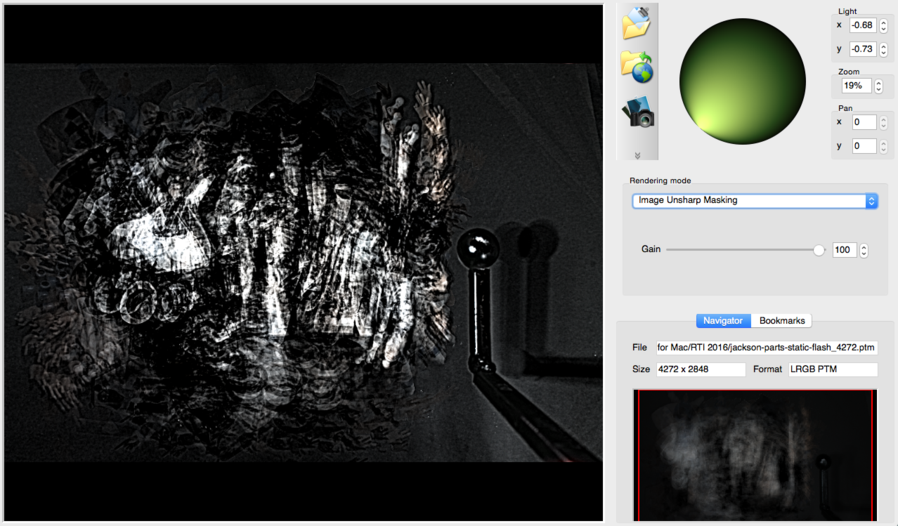
Task: Click the main RTI image viewer
Action: pos(304,263)
